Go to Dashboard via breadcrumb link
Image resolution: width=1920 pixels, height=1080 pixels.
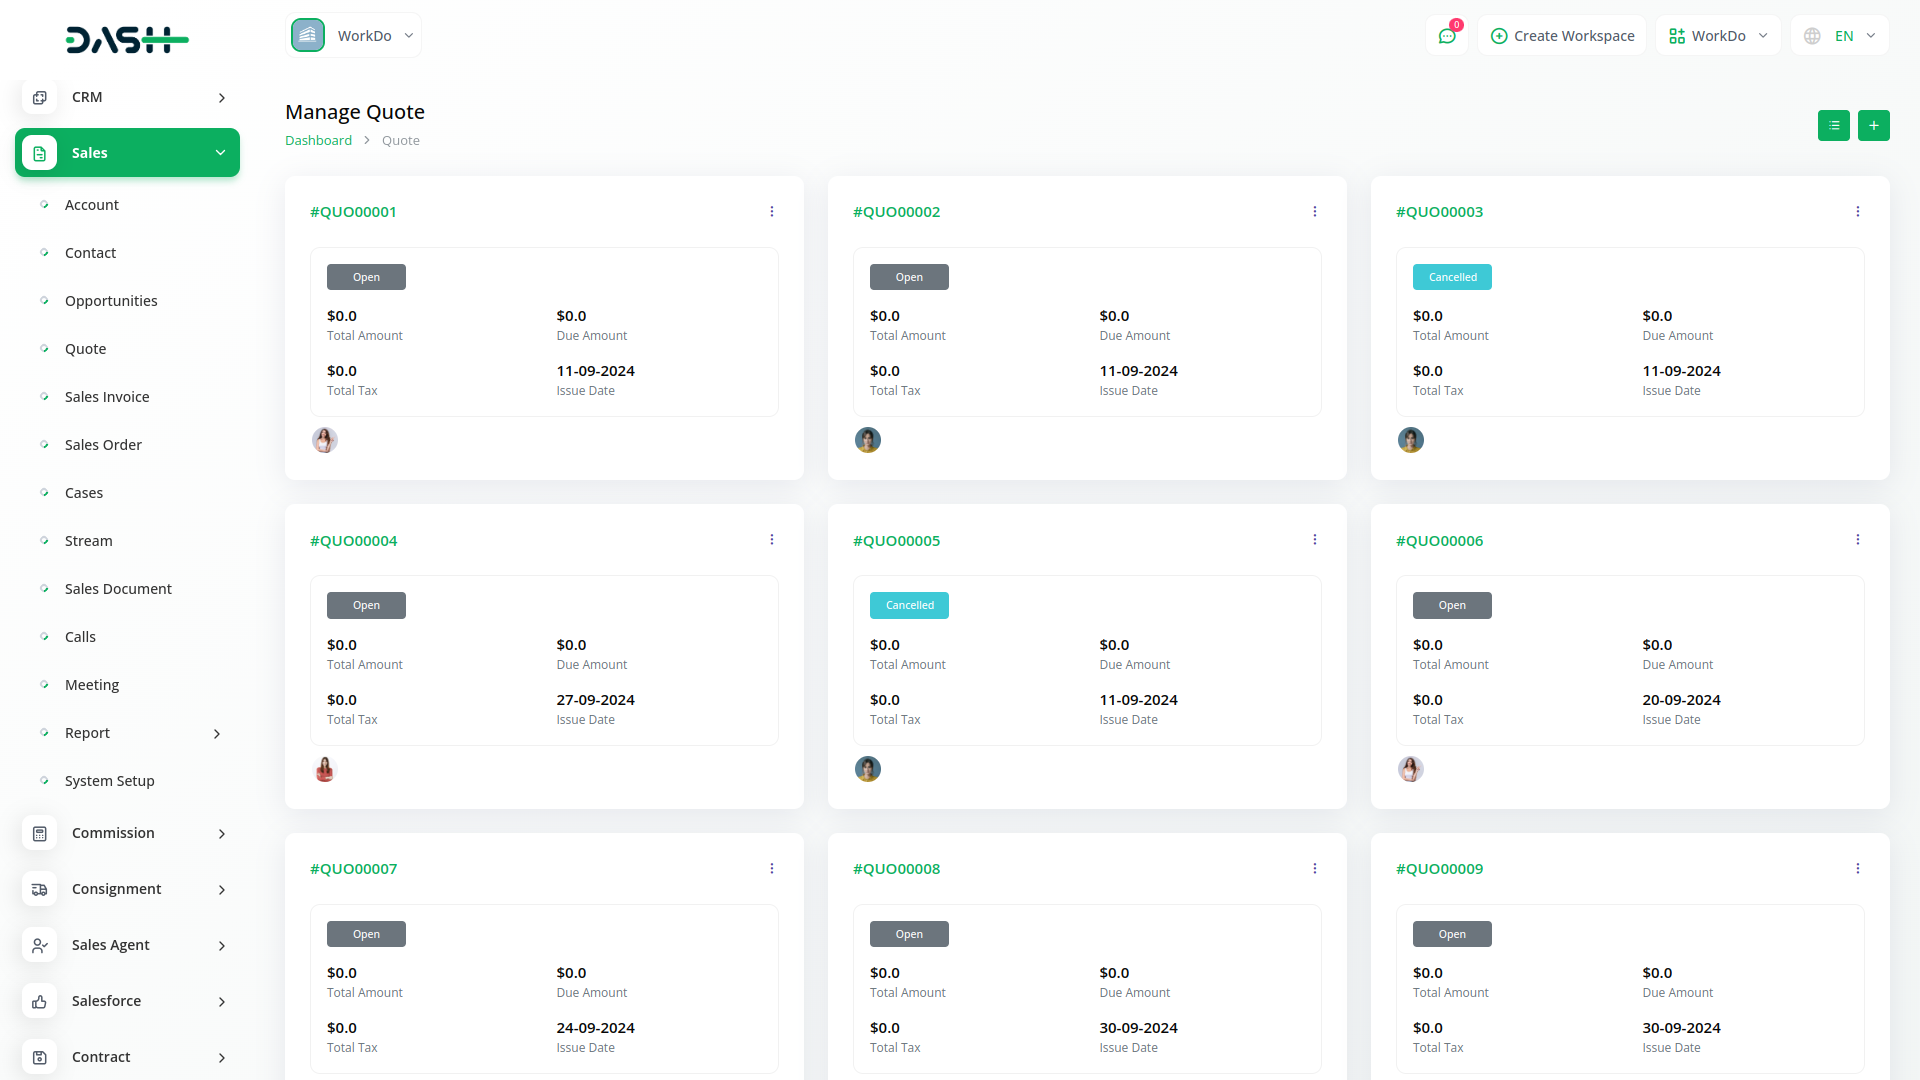coord(318,141)
